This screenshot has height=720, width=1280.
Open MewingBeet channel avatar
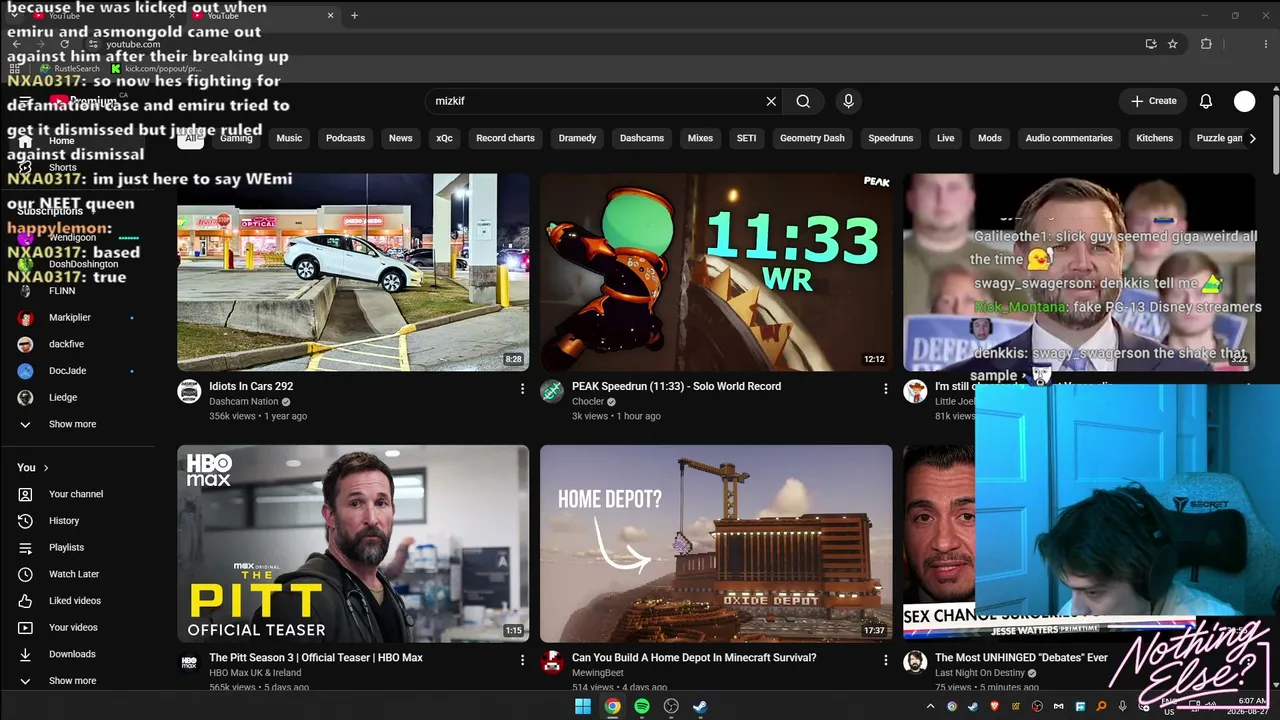pos(552,662)
